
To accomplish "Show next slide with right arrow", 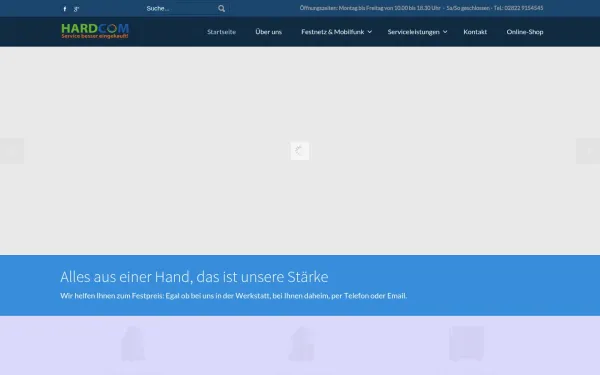I will pyautogui.click(x=588, y=151).
